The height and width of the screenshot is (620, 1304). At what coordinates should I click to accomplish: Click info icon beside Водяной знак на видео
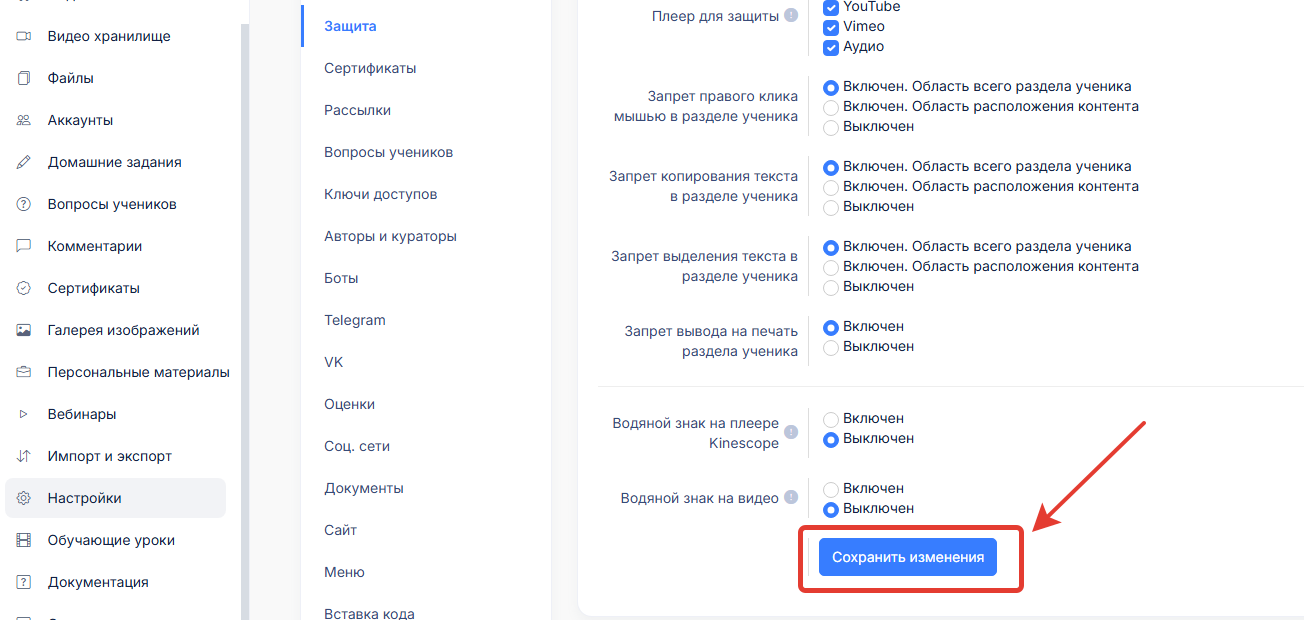pyautogui.click(x=791, y=498)
